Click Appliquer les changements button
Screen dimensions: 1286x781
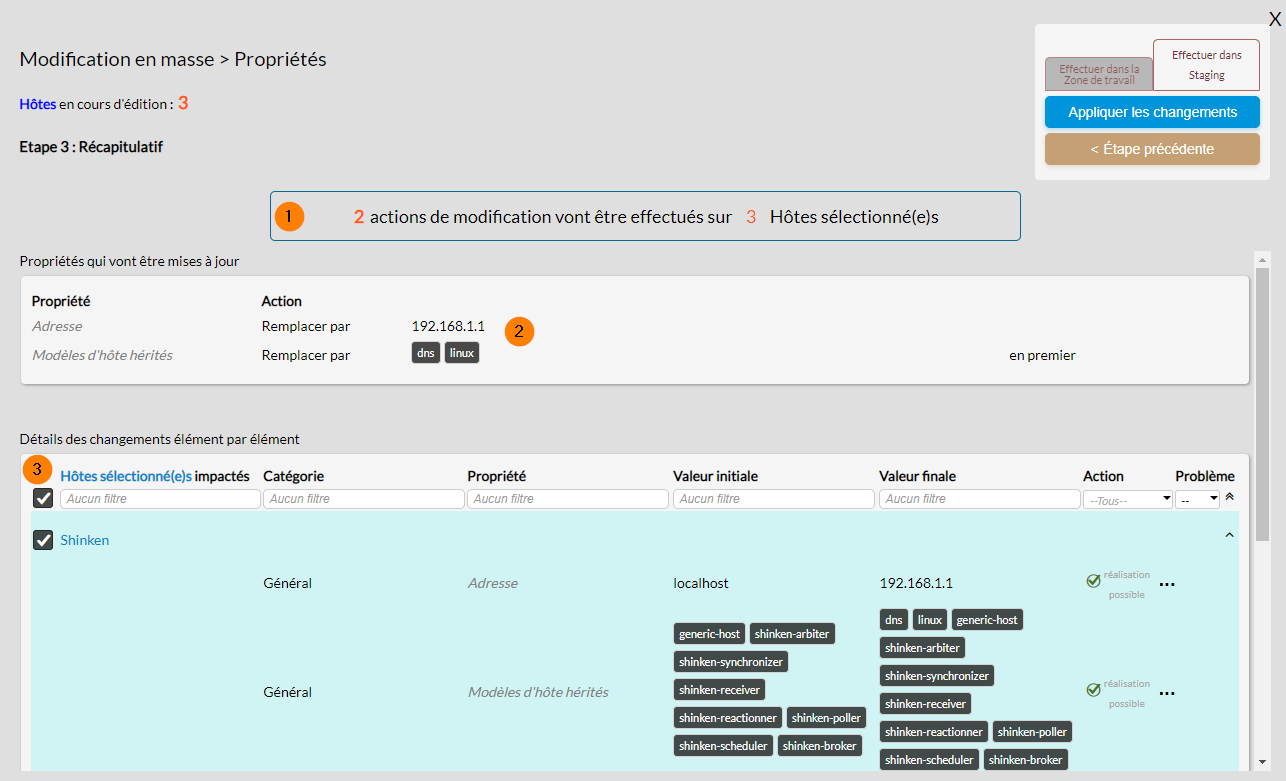(1152, 112)
